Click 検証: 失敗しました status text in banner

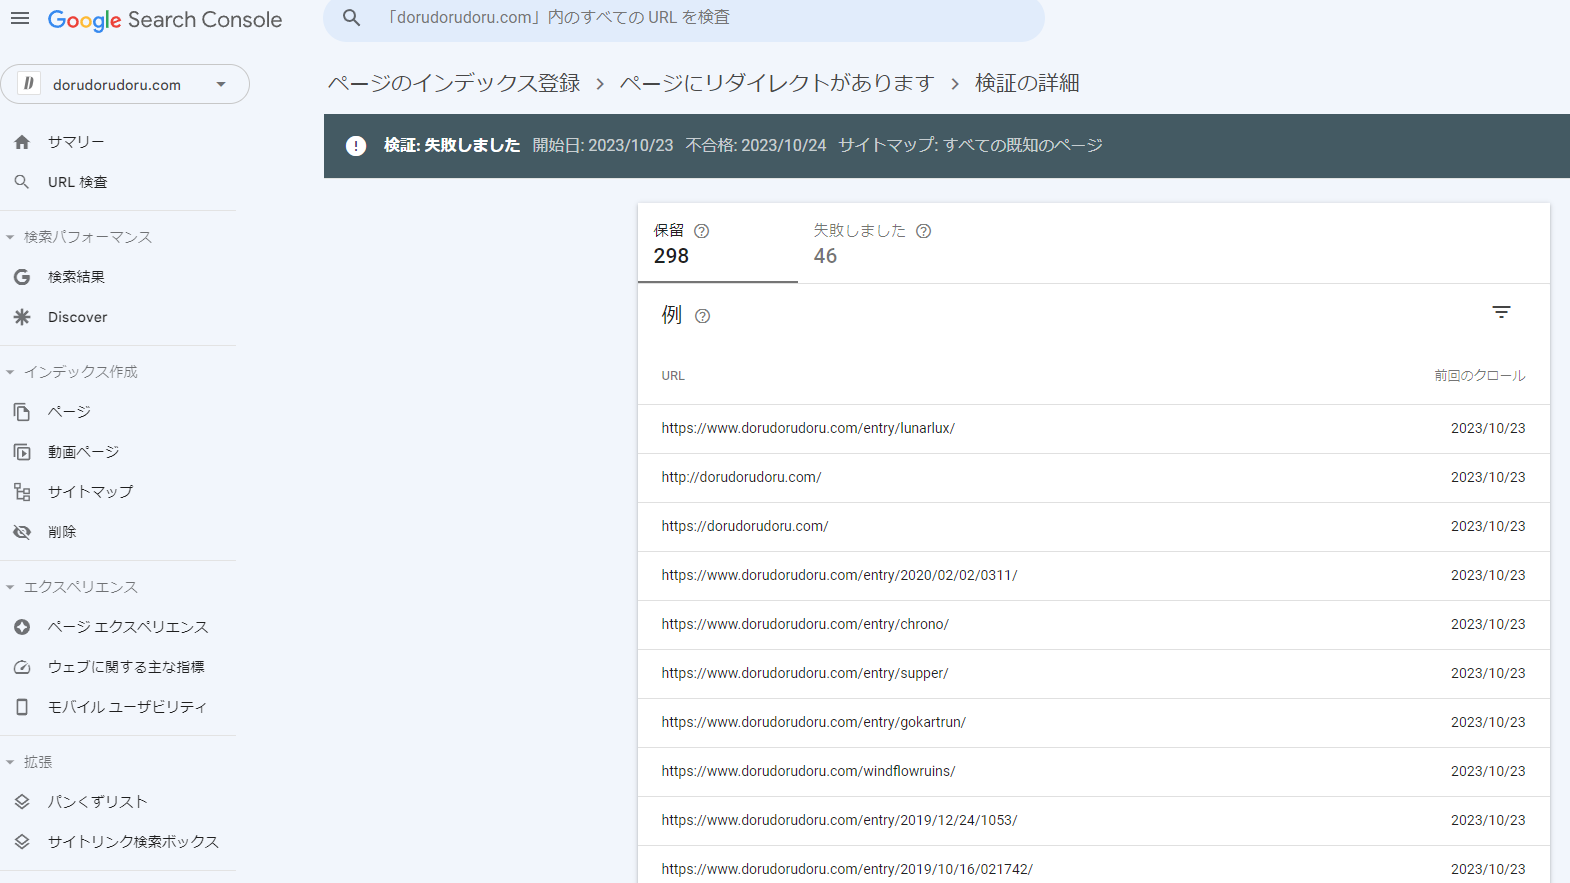(x=452, y=145)
